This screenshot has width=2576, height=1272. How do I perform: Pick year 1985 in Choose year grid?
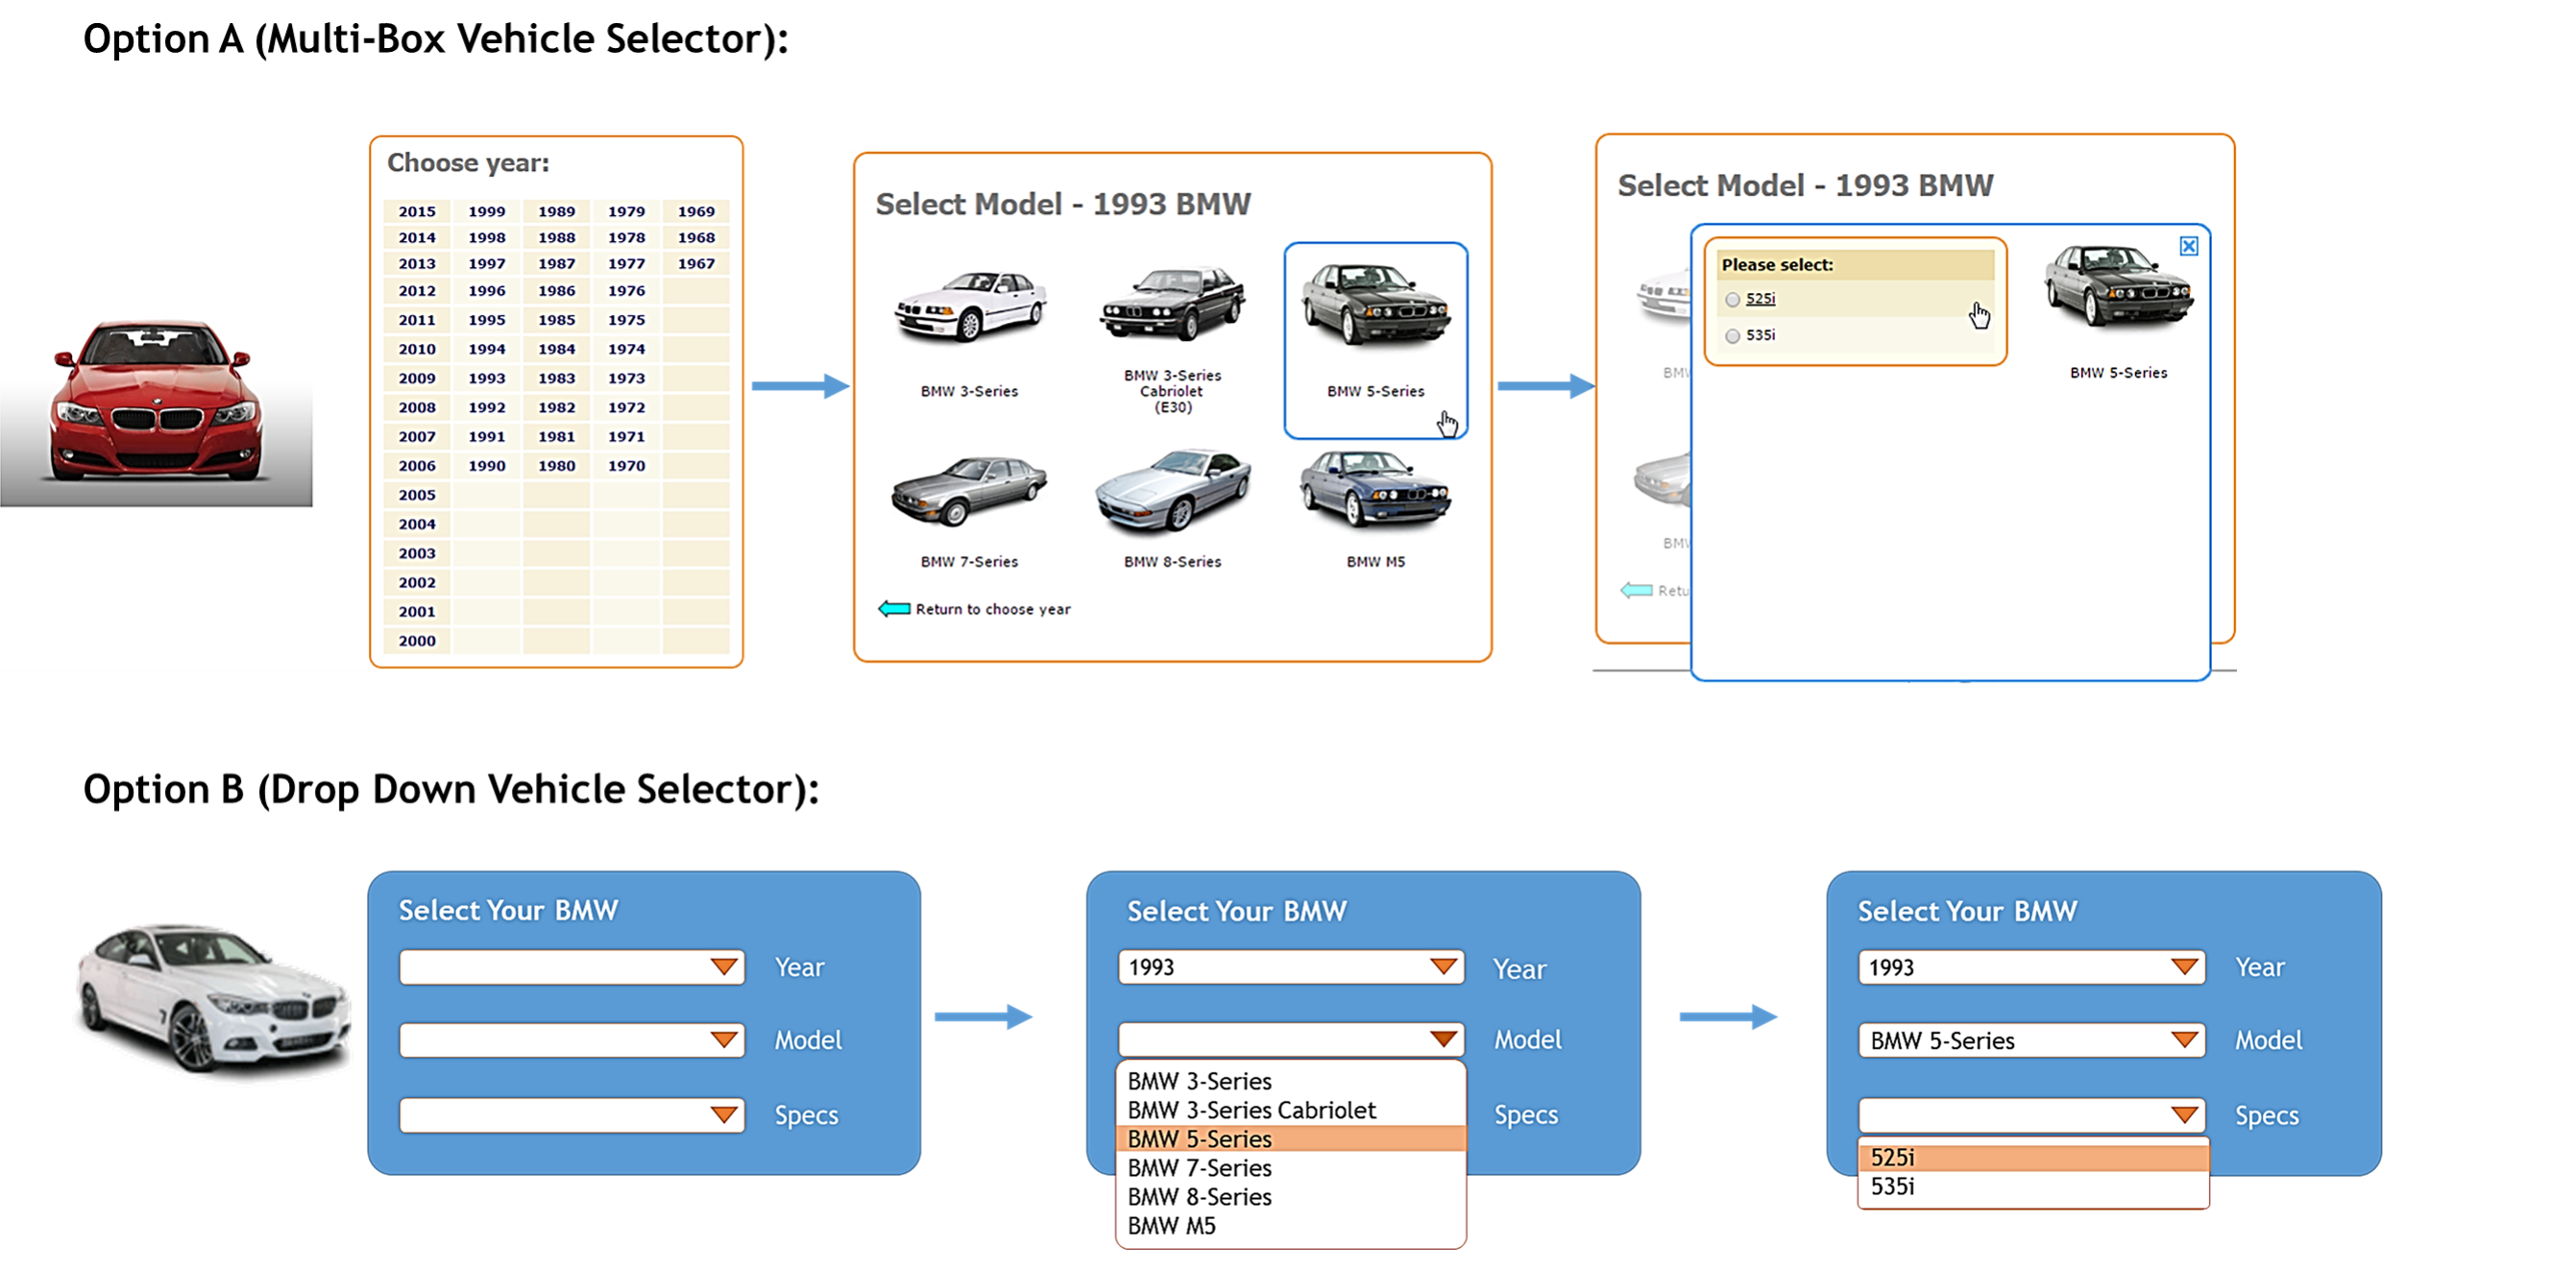(x=557, y=320)
